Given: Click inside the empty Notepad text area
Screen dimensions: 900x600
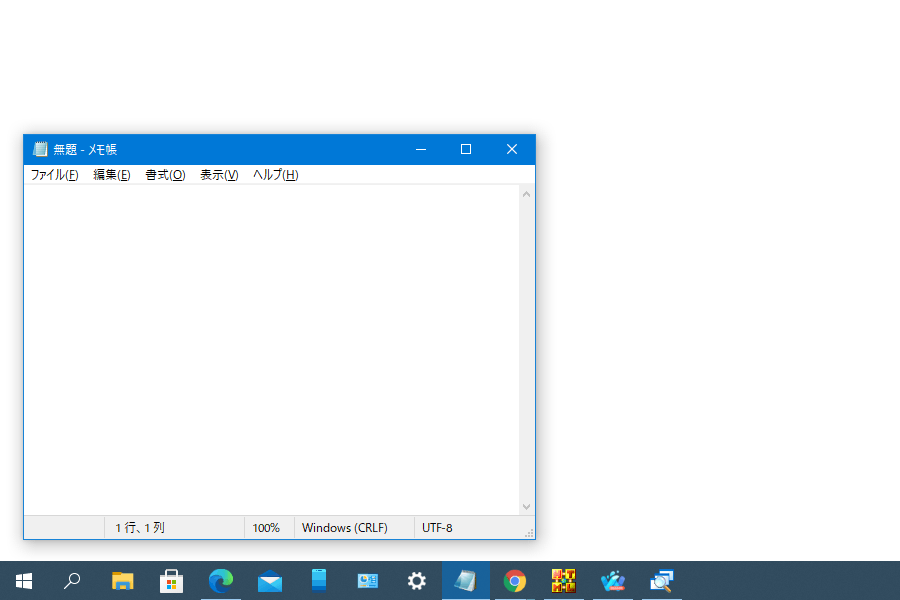Looking at the screenshot, I should click(x=271, y=350).
